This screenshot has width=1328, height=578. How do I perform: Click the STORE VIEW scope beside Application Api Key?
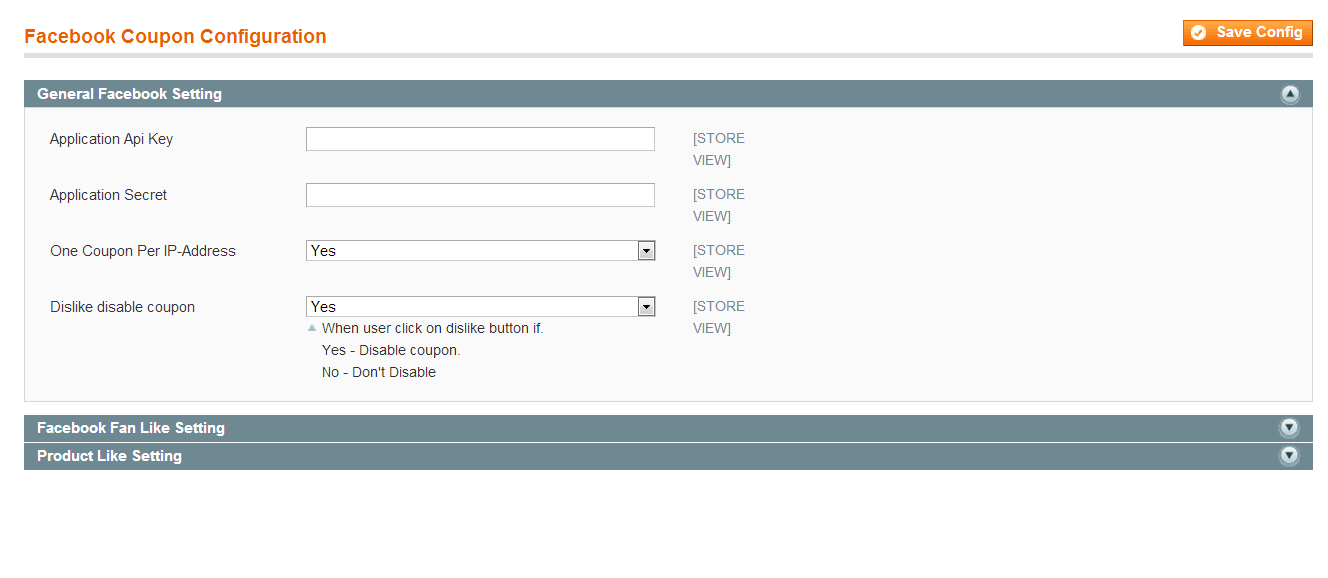click(719, 149)
